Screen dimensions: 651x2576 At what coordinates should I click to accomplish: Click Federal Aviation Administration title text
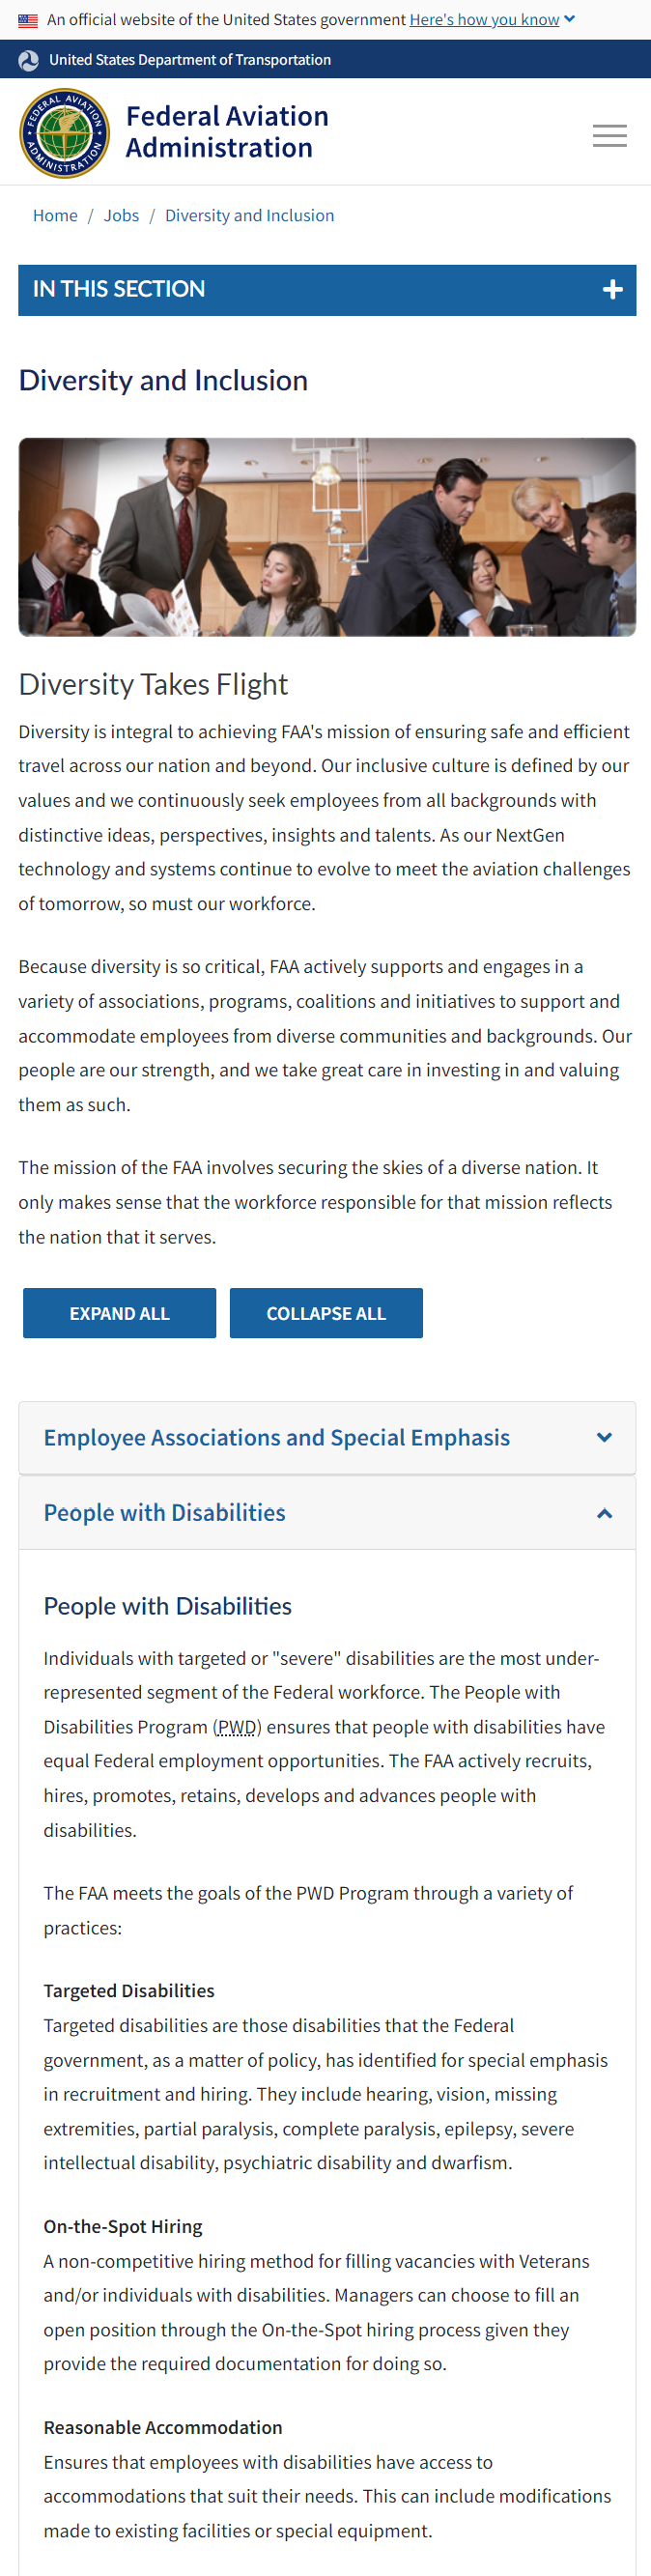(x=227, y=132)
